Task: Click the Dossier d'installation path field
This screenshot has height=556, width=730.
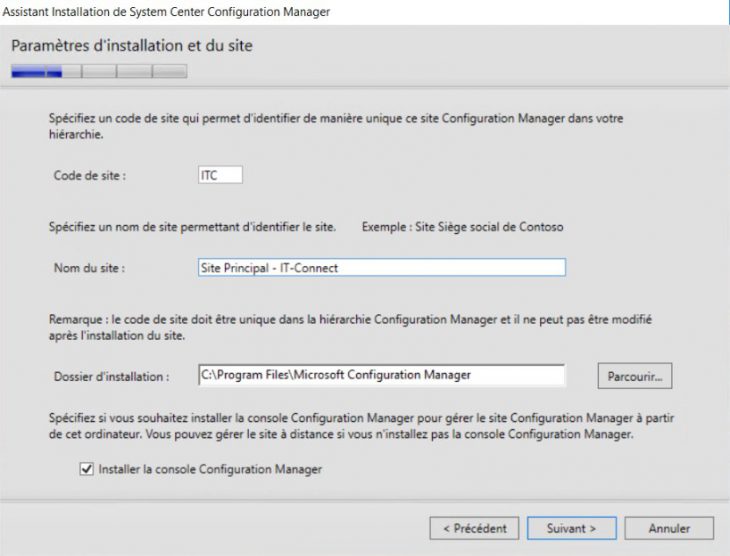Action: click(x=382, y=375)
